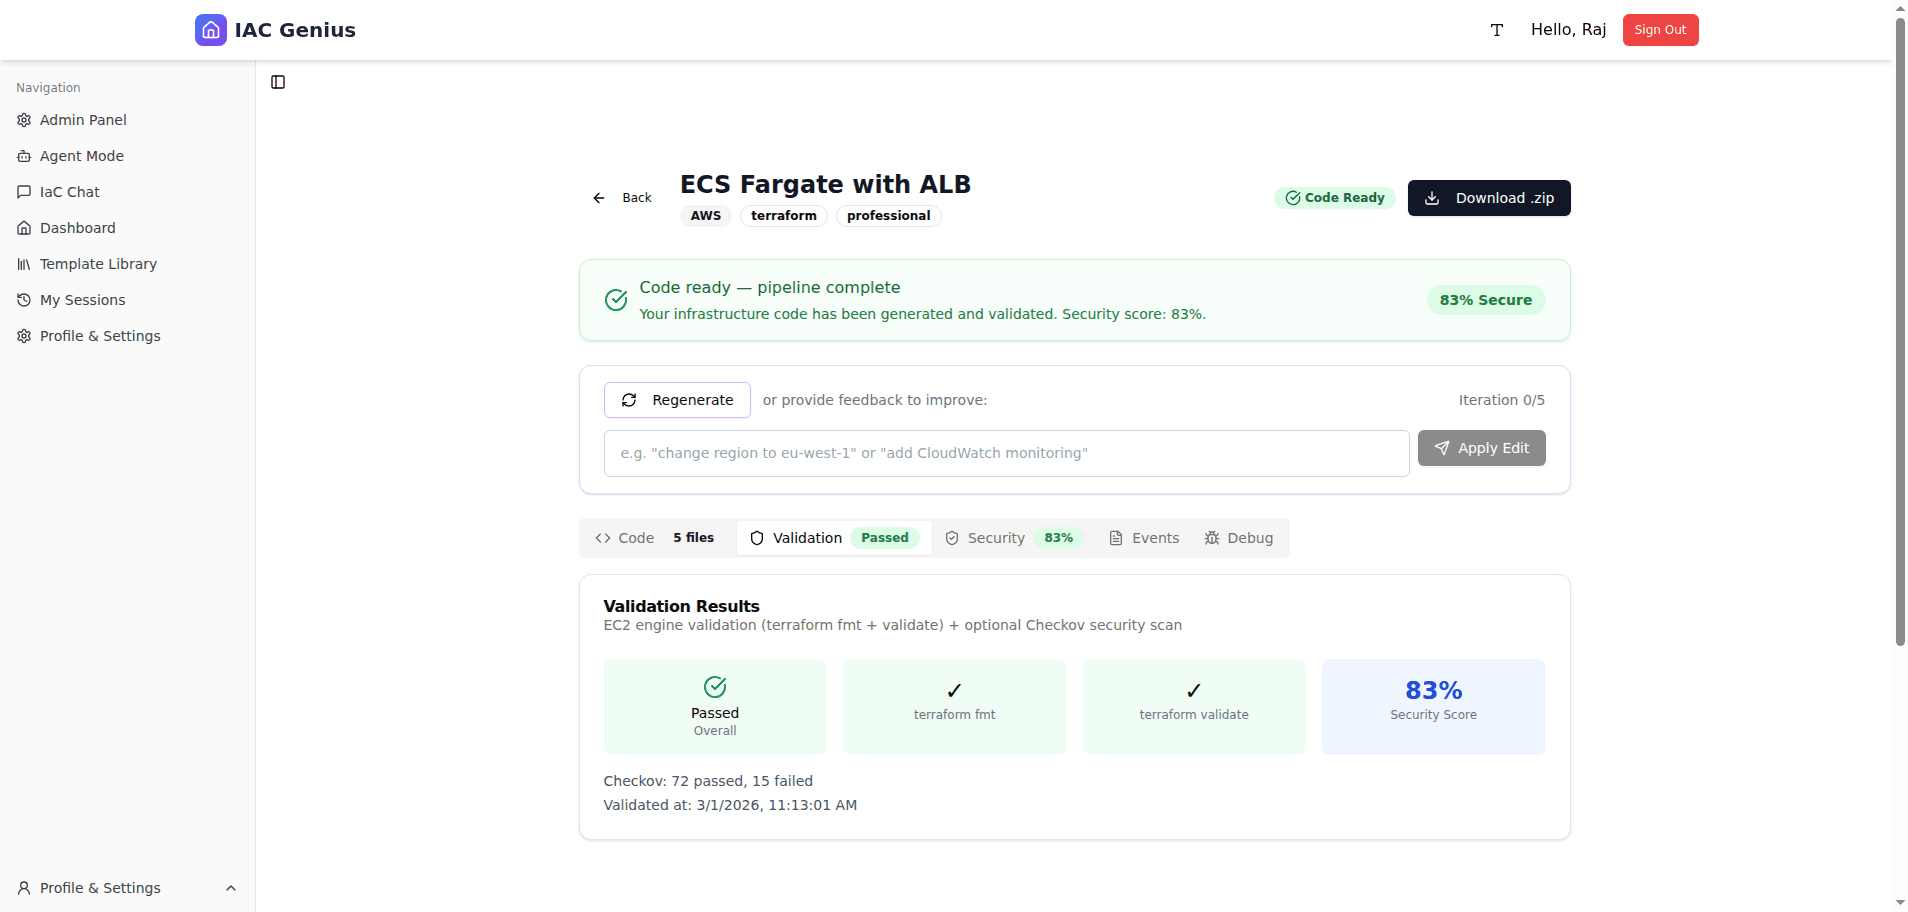Image resolution: width=1908 pixels, height=912 pixels.
Task: Click the theme toggle T icon
Action: (x=1496, y=30)
